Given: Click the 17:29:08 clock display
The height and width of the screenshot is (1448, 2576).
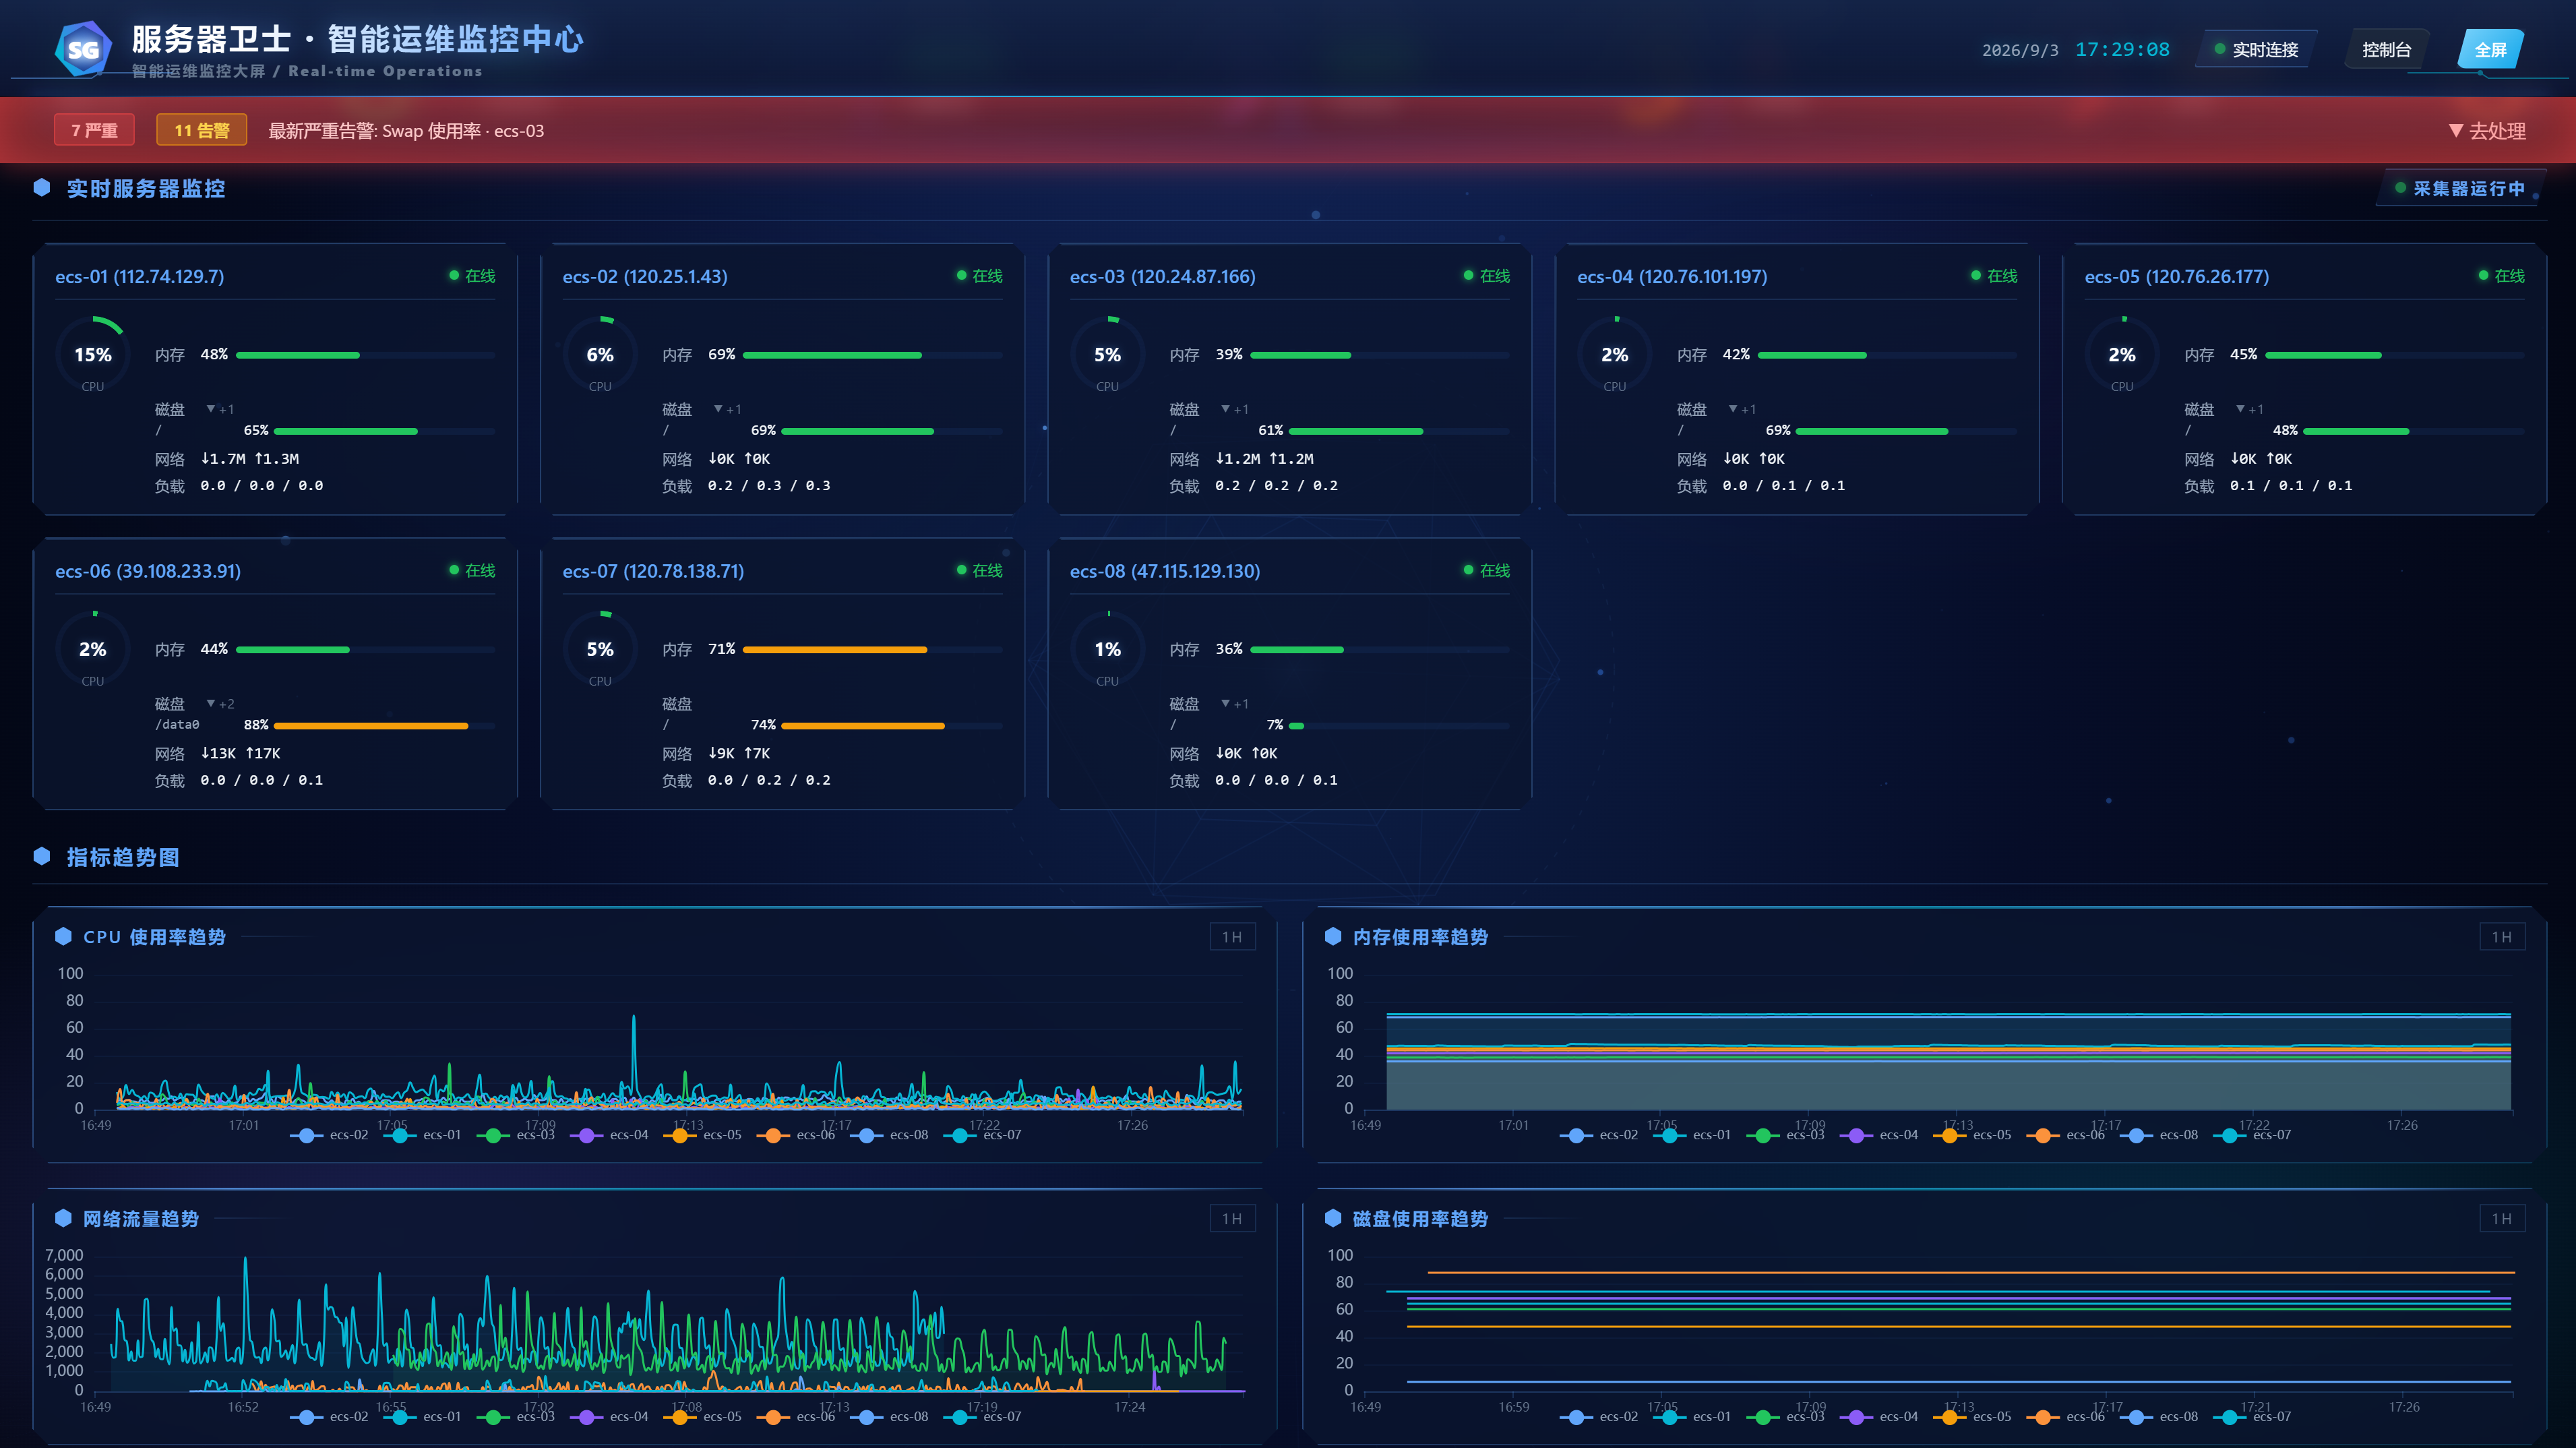Looking at the screenshot, I should pyautogui.click(x=2122, y=49).
